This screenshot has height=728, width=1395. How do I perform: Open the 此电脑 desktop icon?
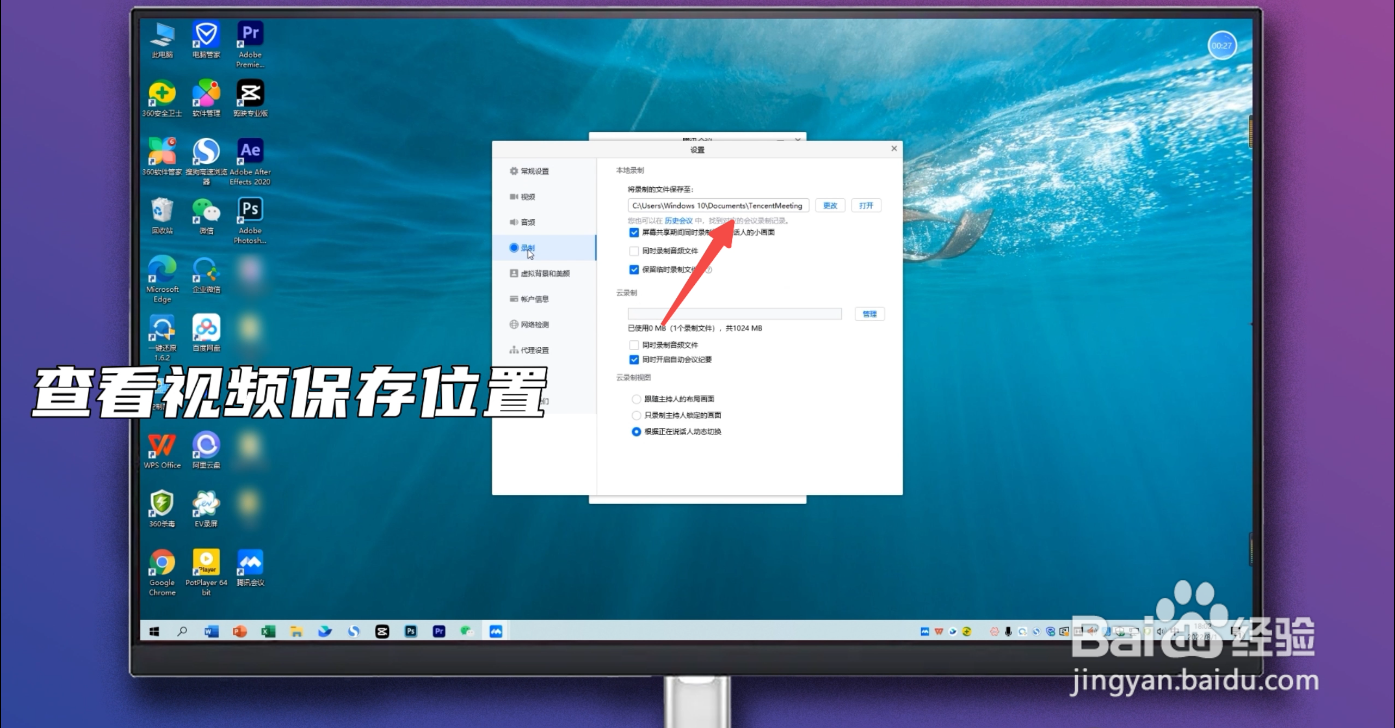coord(162,40)
